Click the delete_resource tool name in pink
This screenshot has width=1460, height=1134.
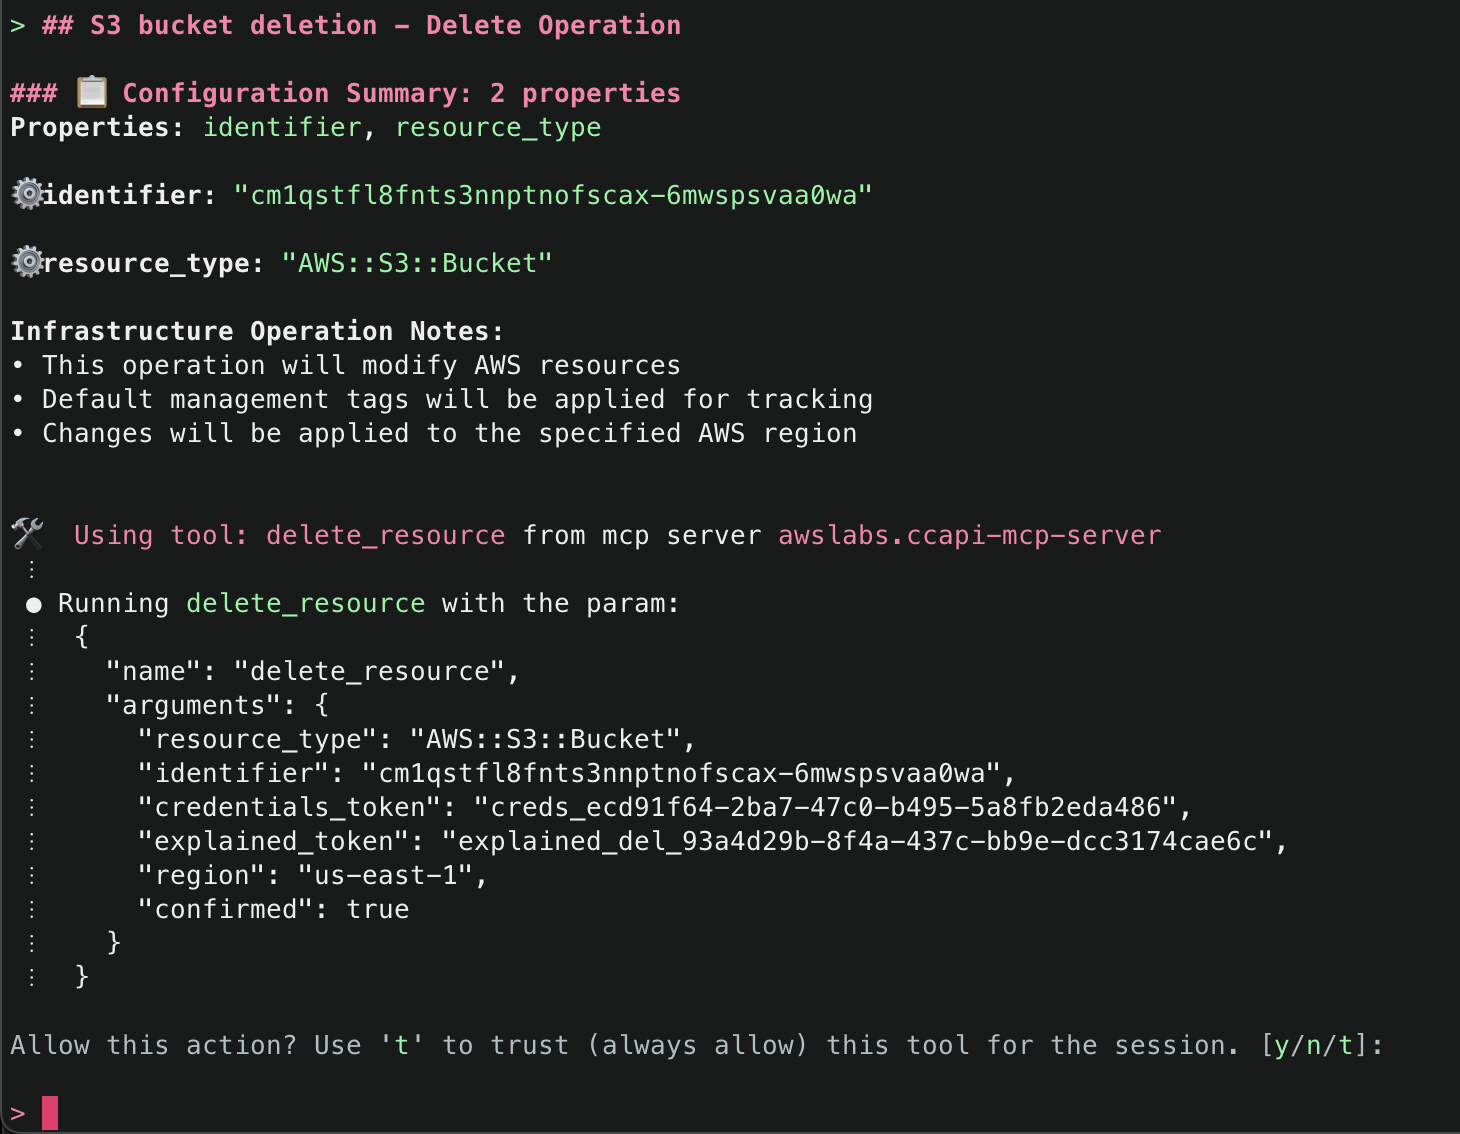coord(385,536)
